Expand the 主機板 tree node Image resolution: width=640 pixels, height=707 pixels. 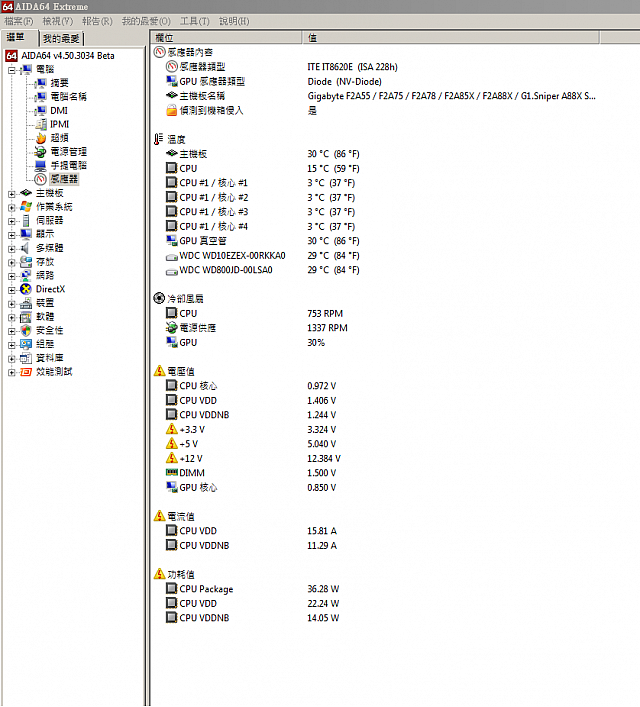[12, 194]
